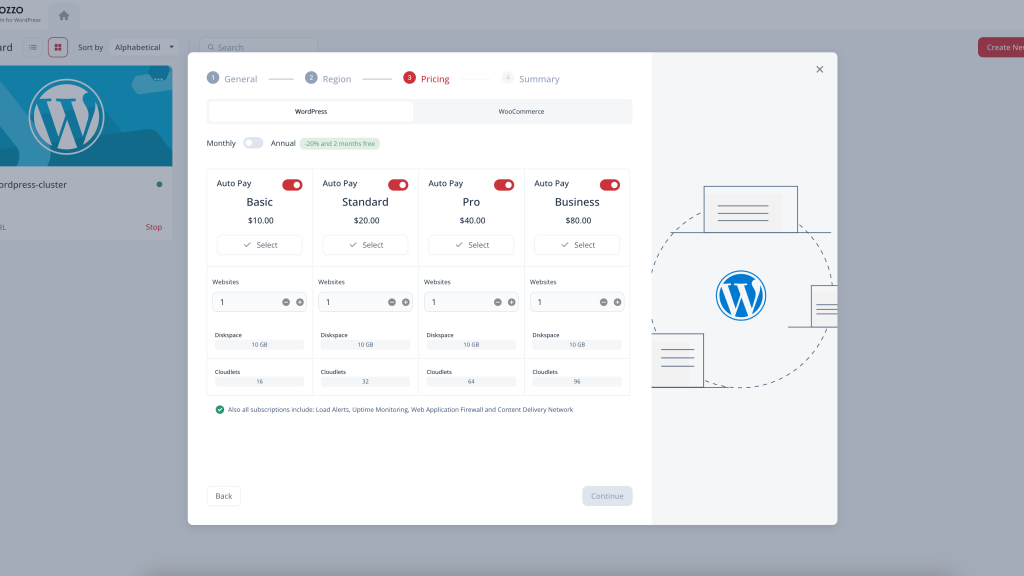
Task: Disable Auto Pay for Pro plan
Action: coord(504,185)
